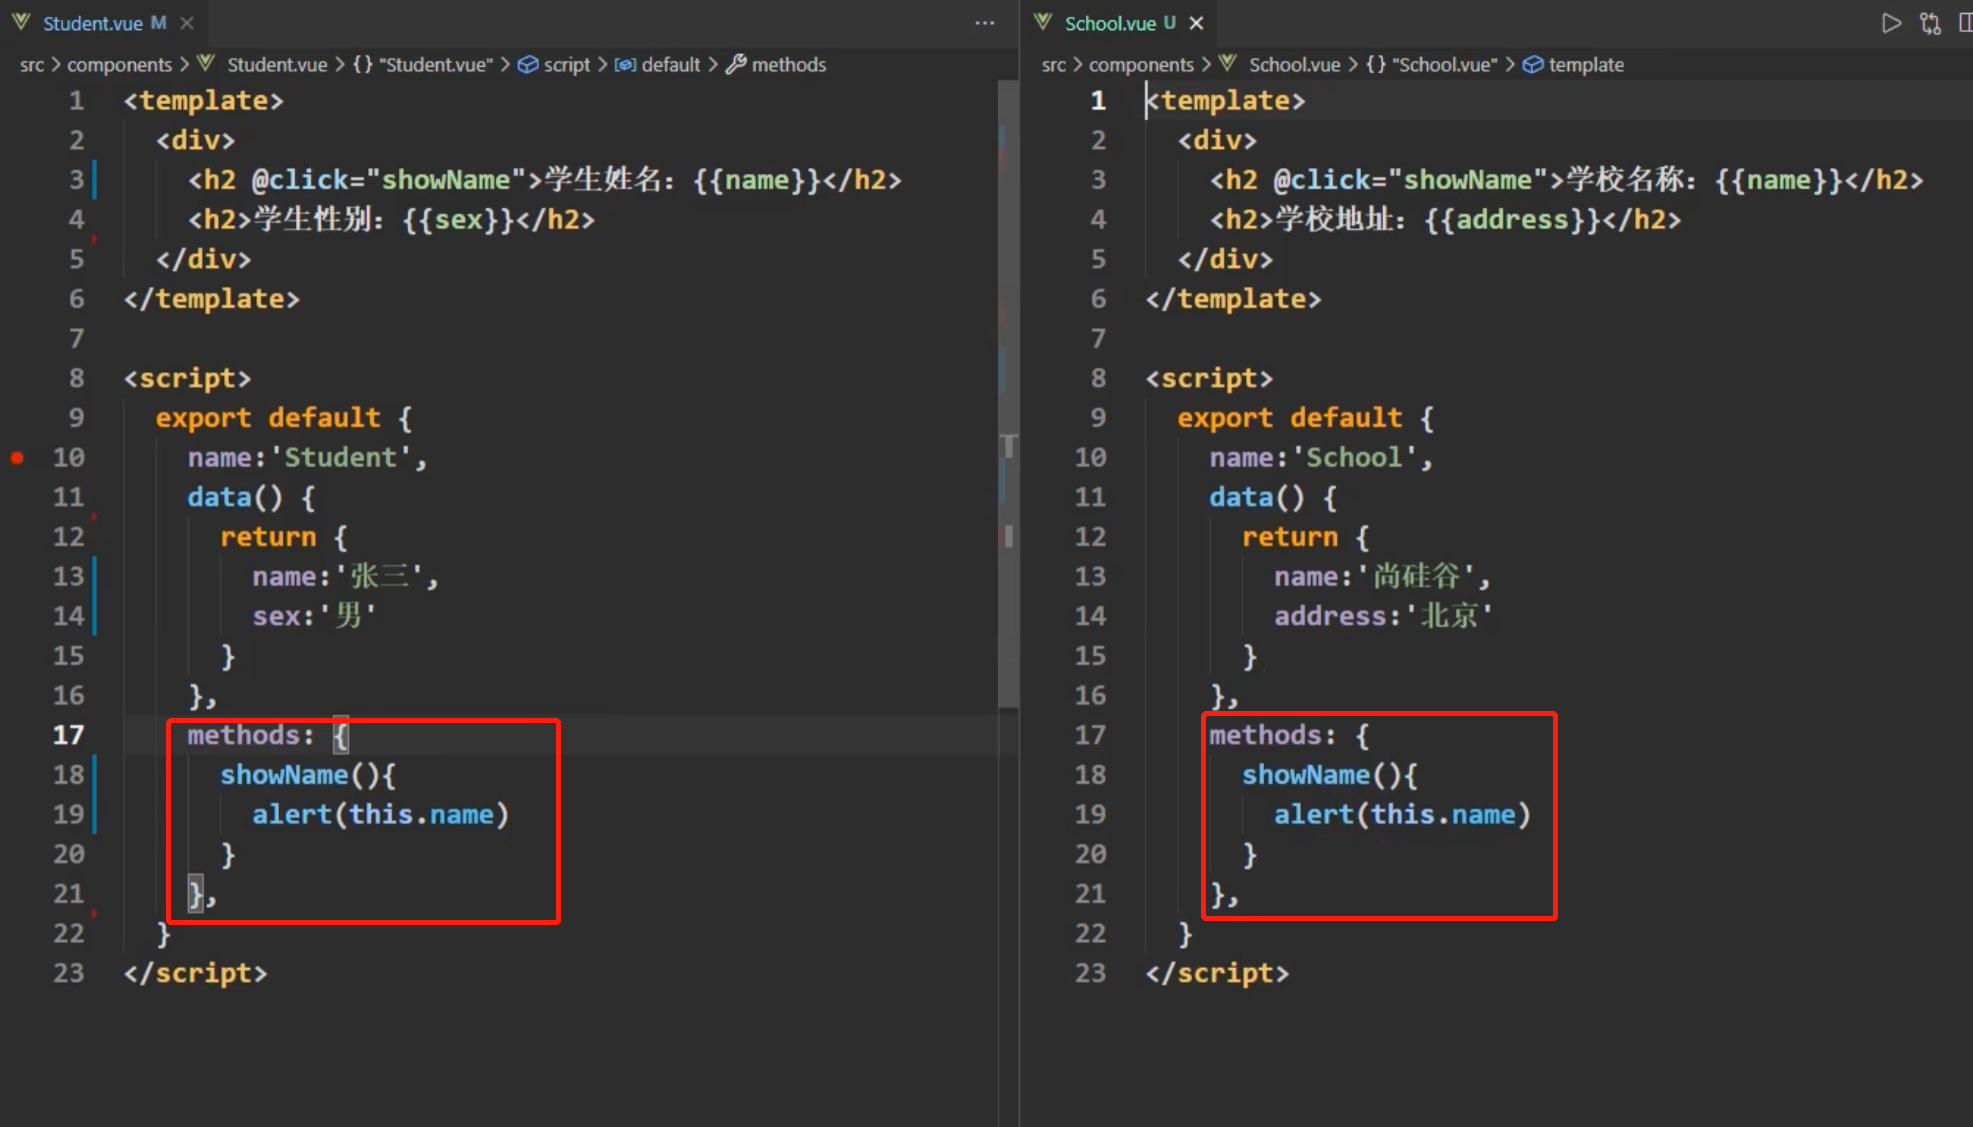Switch to the School.vue editor tab
The image size is (1973, 1127).
pos(1120,22)
